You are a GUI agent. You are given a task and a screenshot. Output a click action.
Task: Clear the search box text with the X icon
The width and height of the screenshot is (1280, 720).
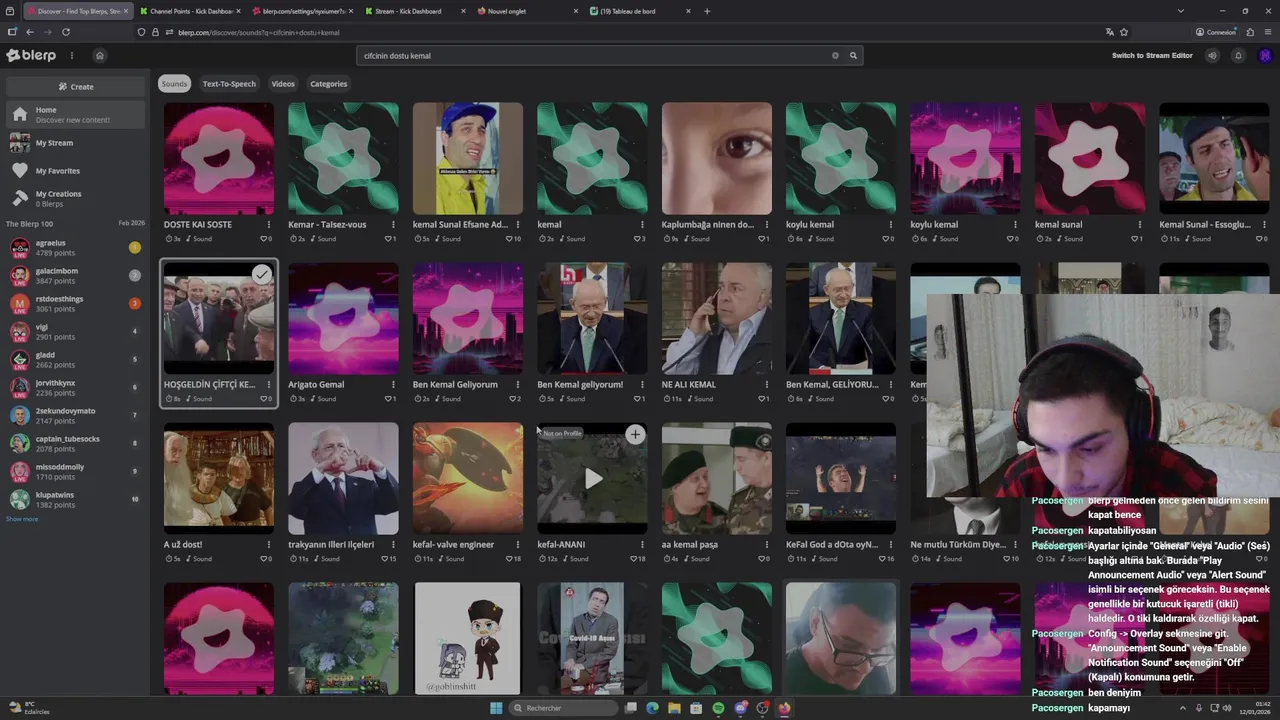point(835,56)
